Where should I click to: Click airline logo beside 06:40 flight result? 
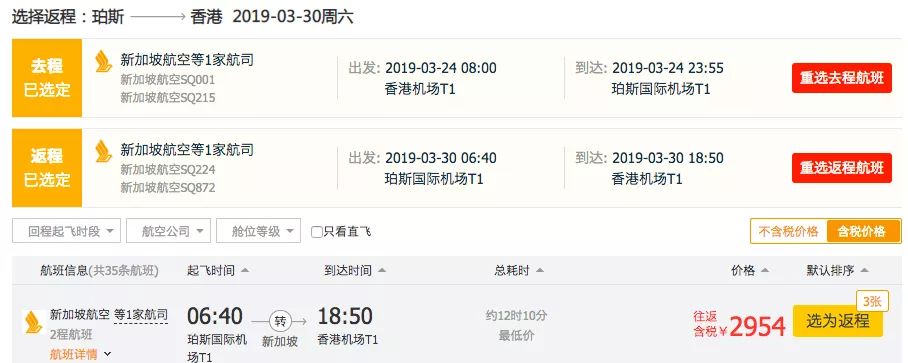click(33, 322)
